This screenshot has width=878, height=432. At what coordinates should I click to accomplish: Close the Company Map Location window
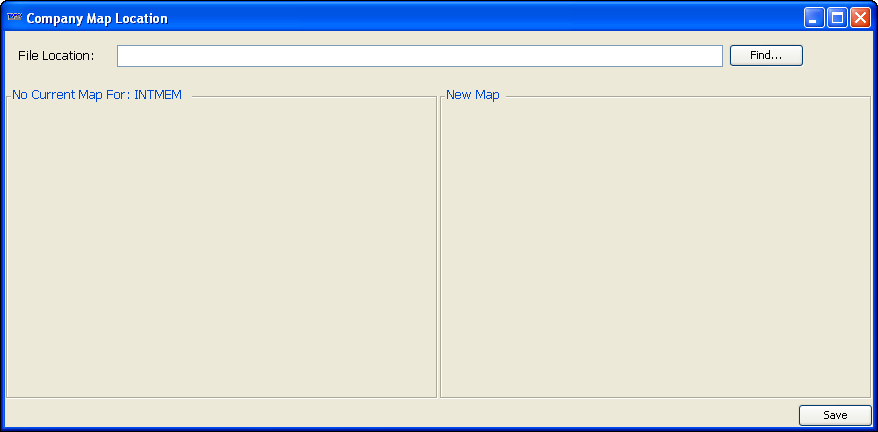pos(860,18)
